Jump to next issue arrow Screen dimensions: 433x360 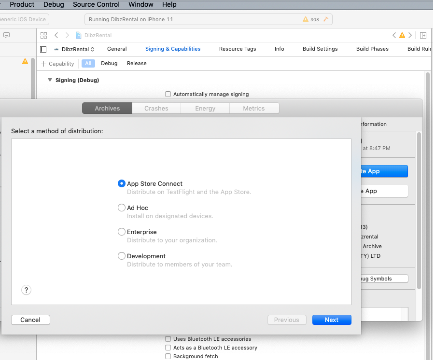410,35
